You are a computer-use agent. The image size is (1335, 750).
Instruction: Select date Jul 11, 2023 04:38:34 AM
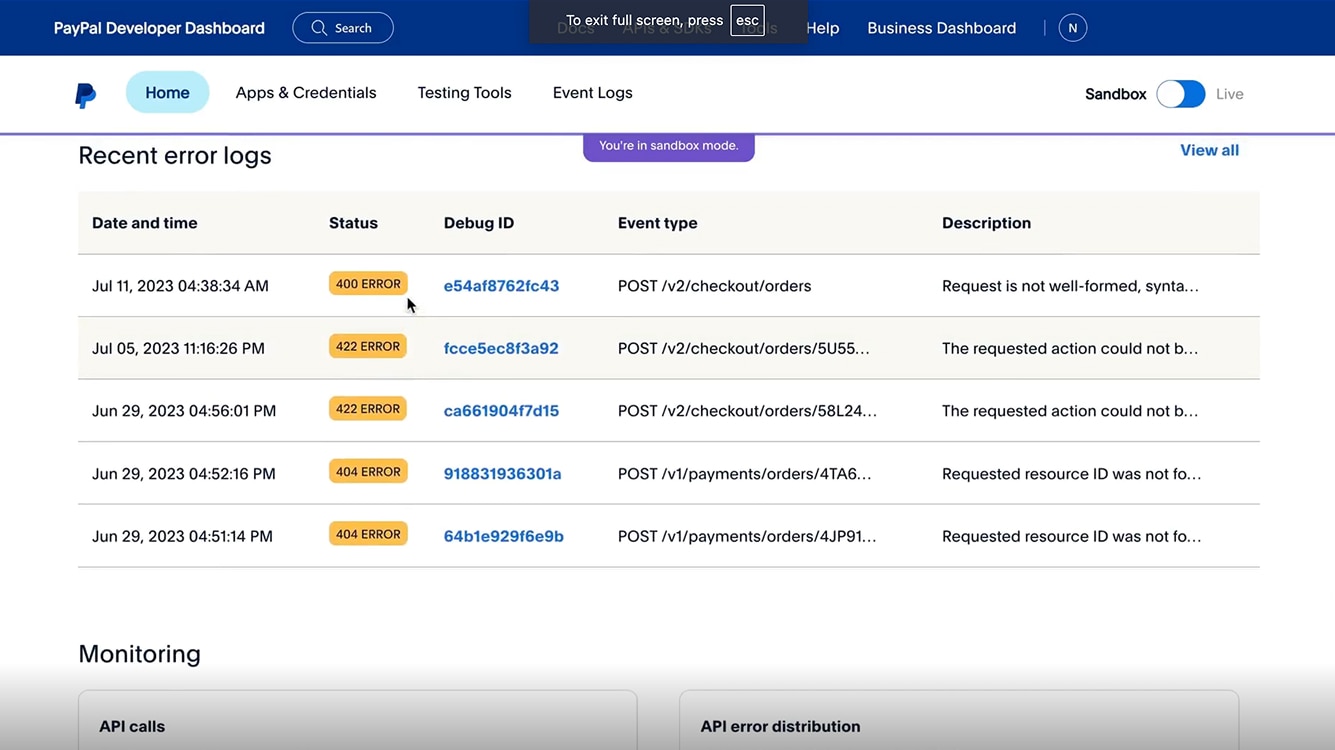(180, 286)
